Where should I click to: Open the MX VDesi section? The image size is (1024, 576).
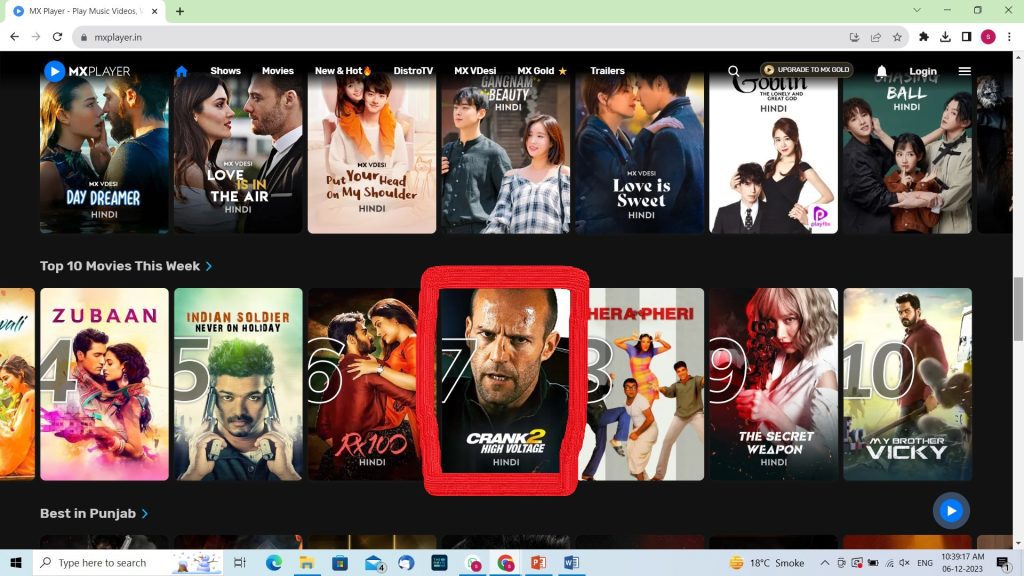(x=475, y=71)
